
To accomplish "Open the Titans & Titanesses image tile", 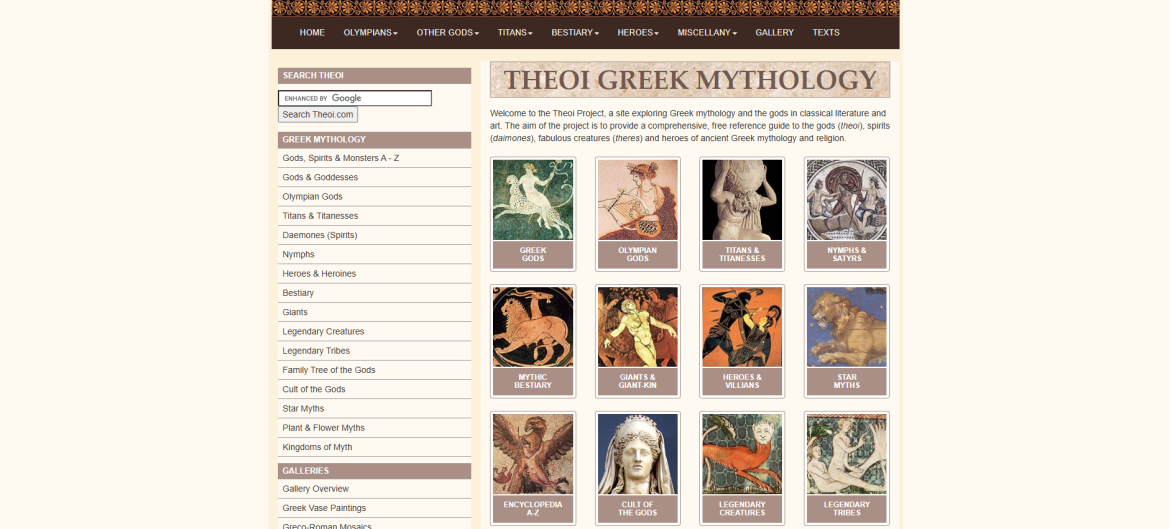I will coord(742,213).
